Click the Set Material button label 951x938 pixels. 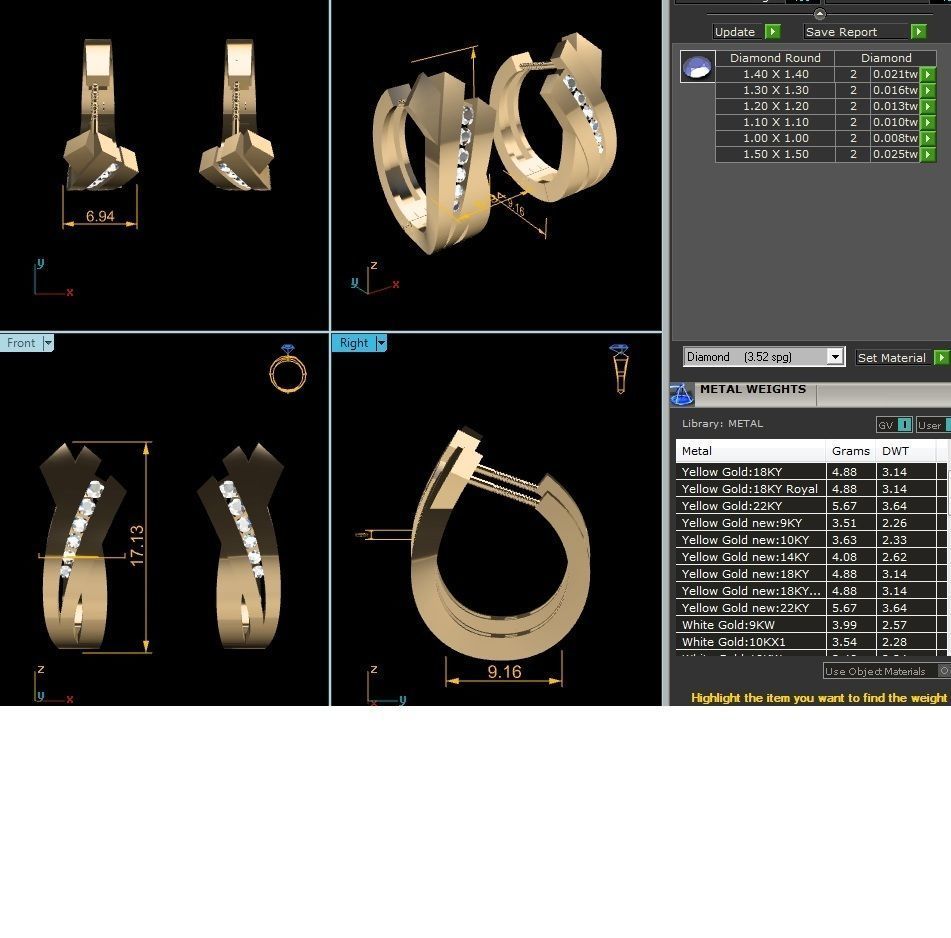pos(892,358)
